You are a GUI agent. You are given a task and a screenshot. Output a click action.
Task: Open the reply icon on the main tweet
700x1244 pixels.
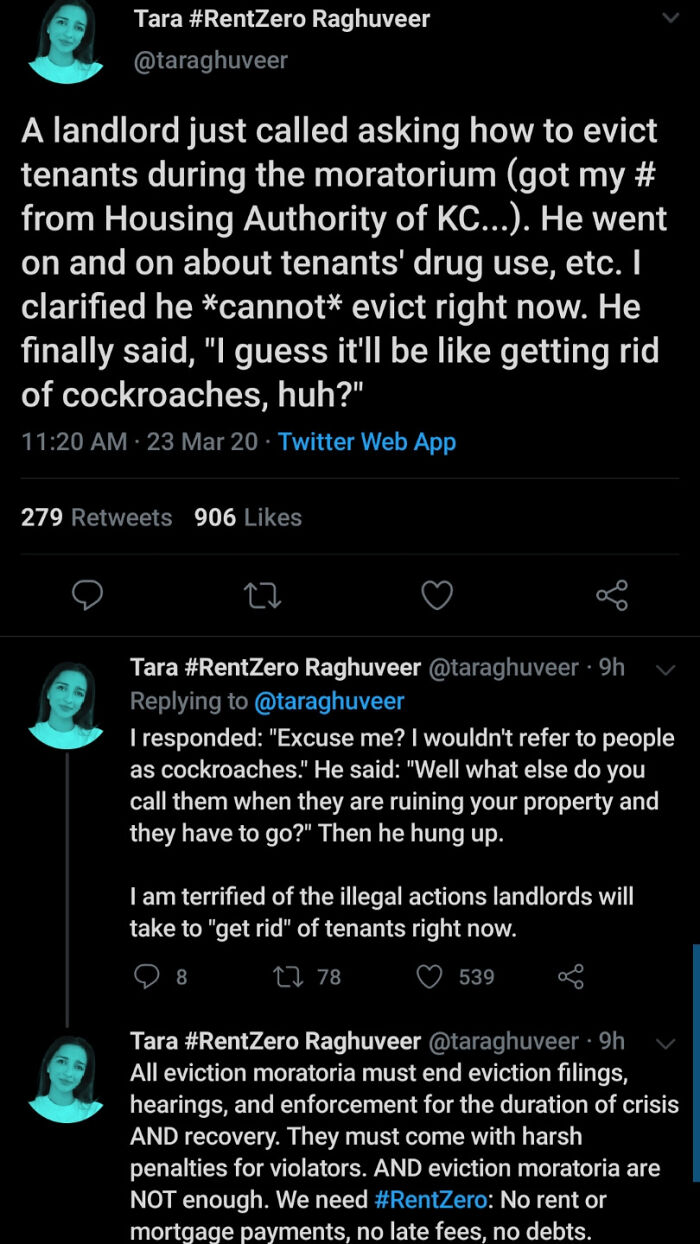tap(89, 596)
